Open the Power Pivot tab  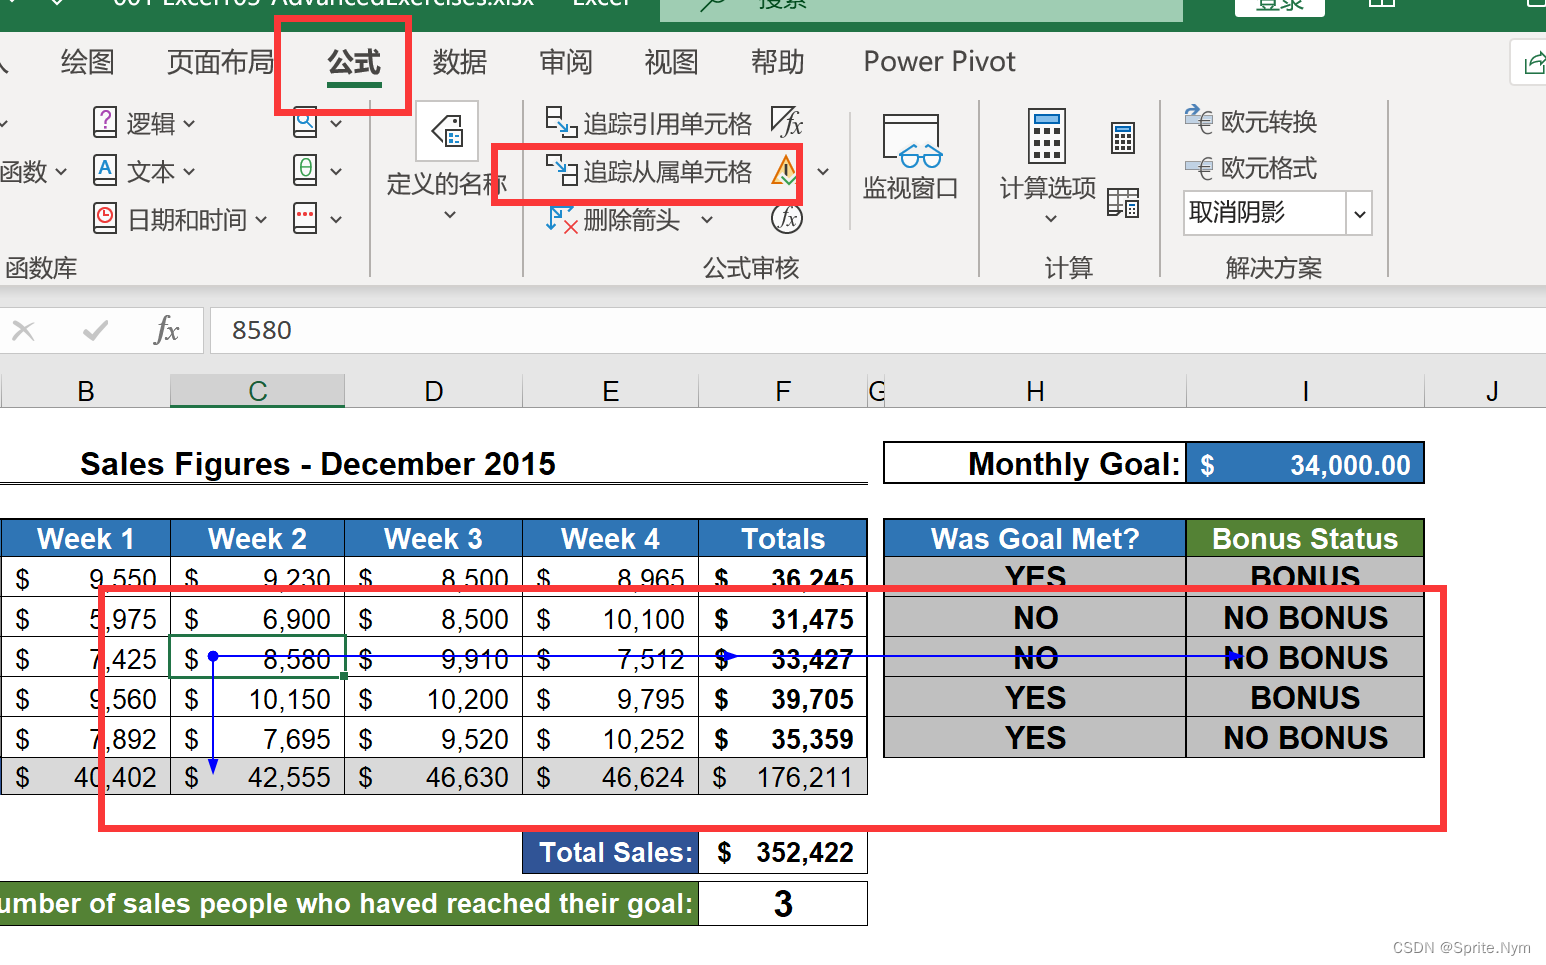939,62
